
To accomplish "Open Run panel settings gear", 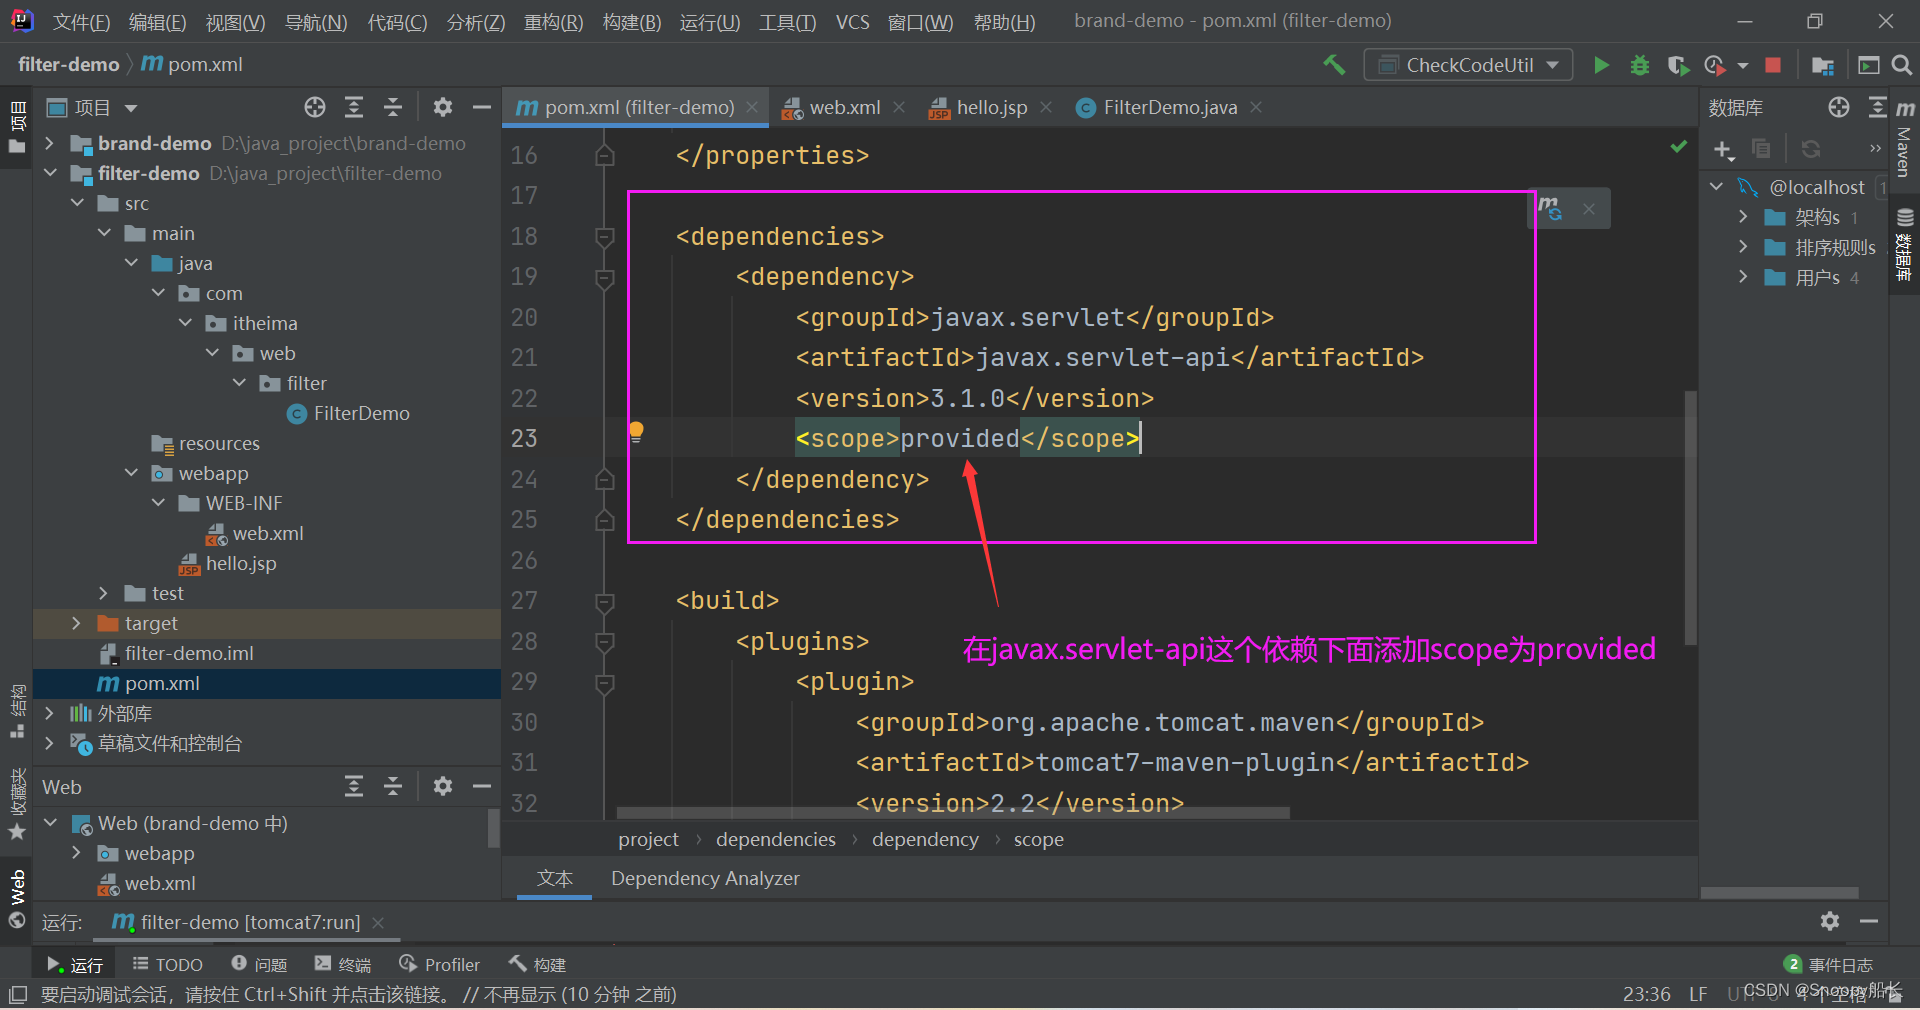I will (1830, 921).
